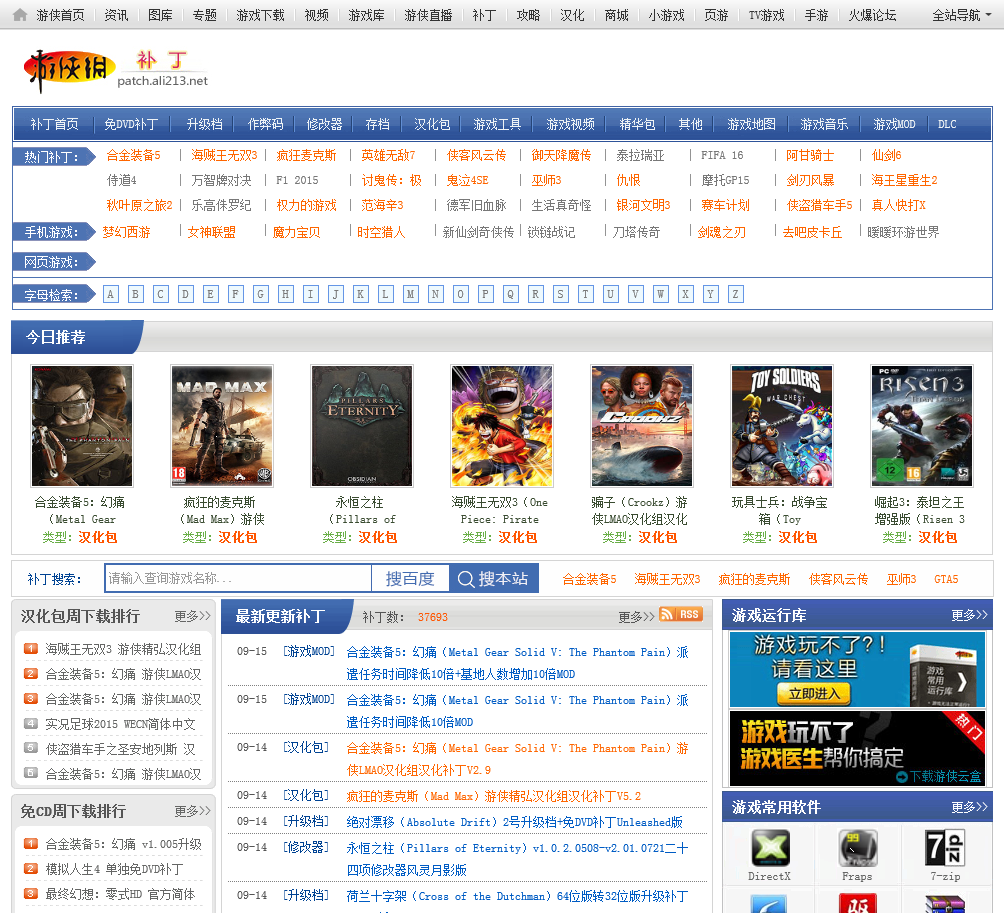Open the 免DVD补丁 tab

pos(131,124)
